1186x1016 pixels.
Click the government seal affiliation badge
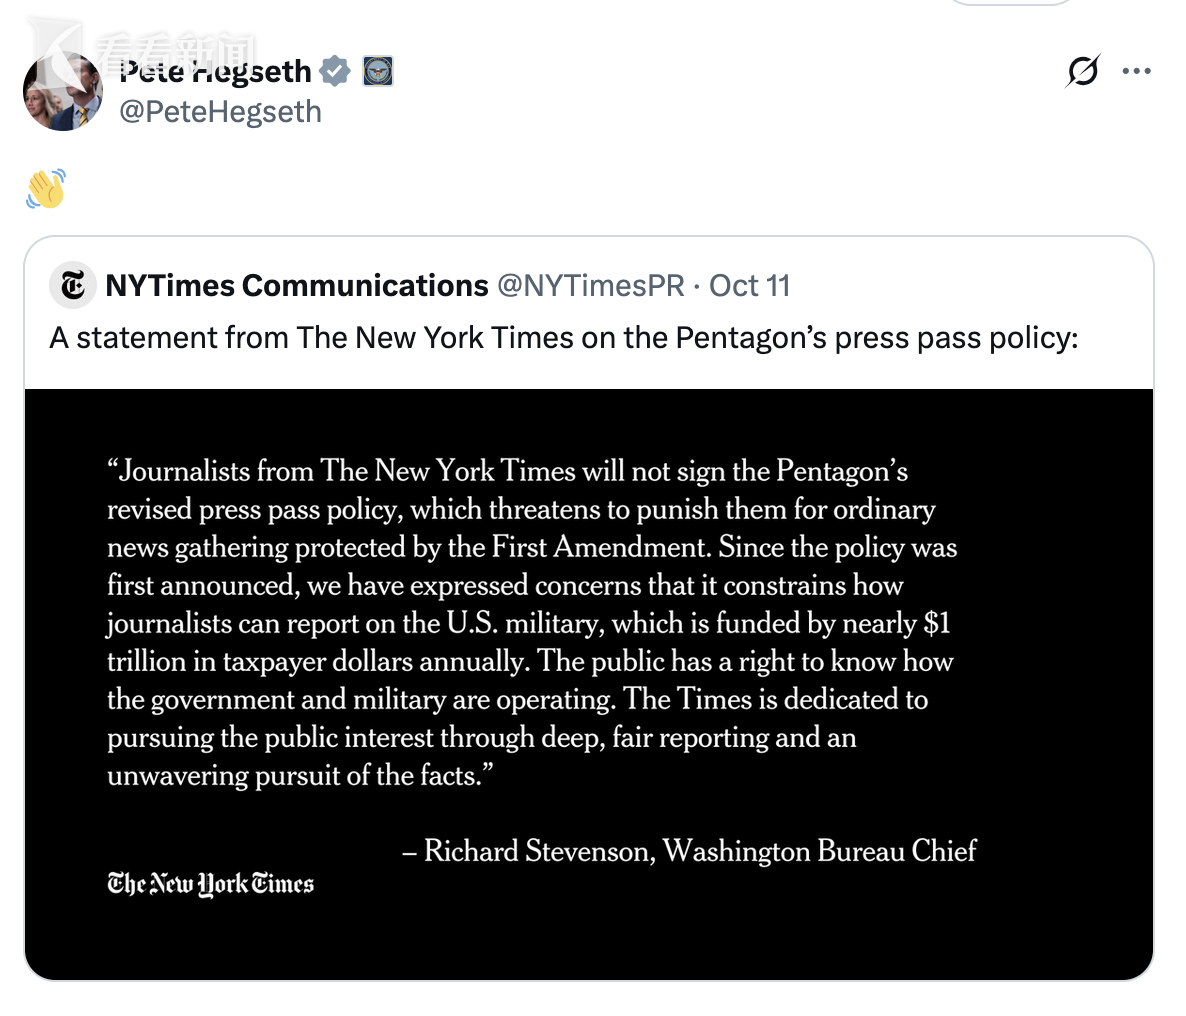tap(377, 71)
